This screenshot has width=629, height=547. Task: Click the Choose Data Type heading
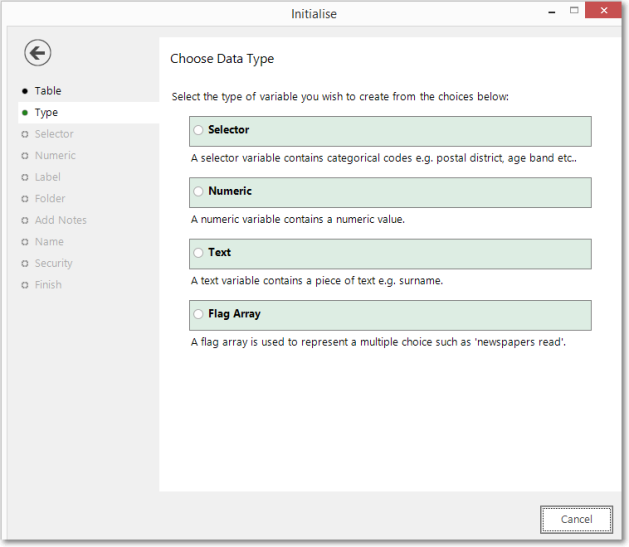click(222, 59)
